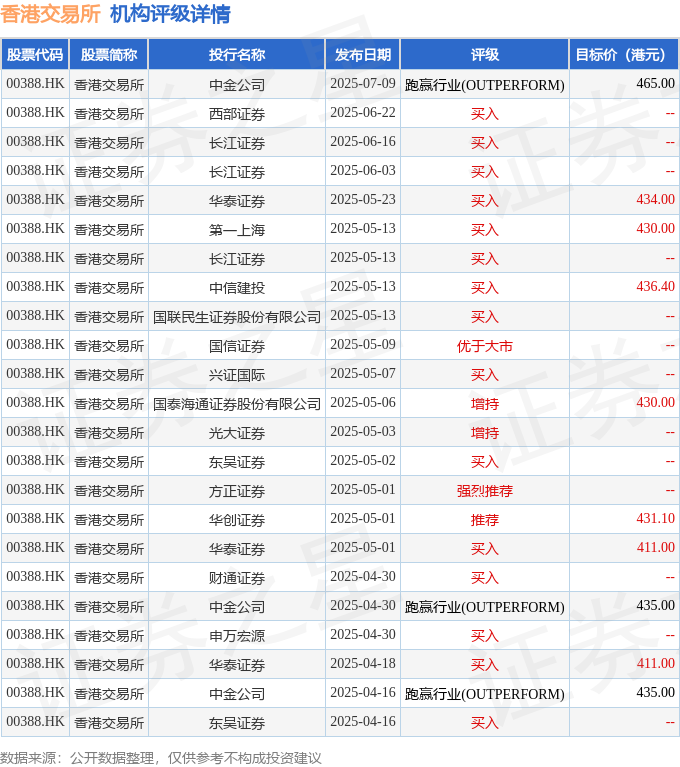This screenshot has width=680, height=767.
Task: Click the 投行名称 column header
Action: [x=237, y=55]
